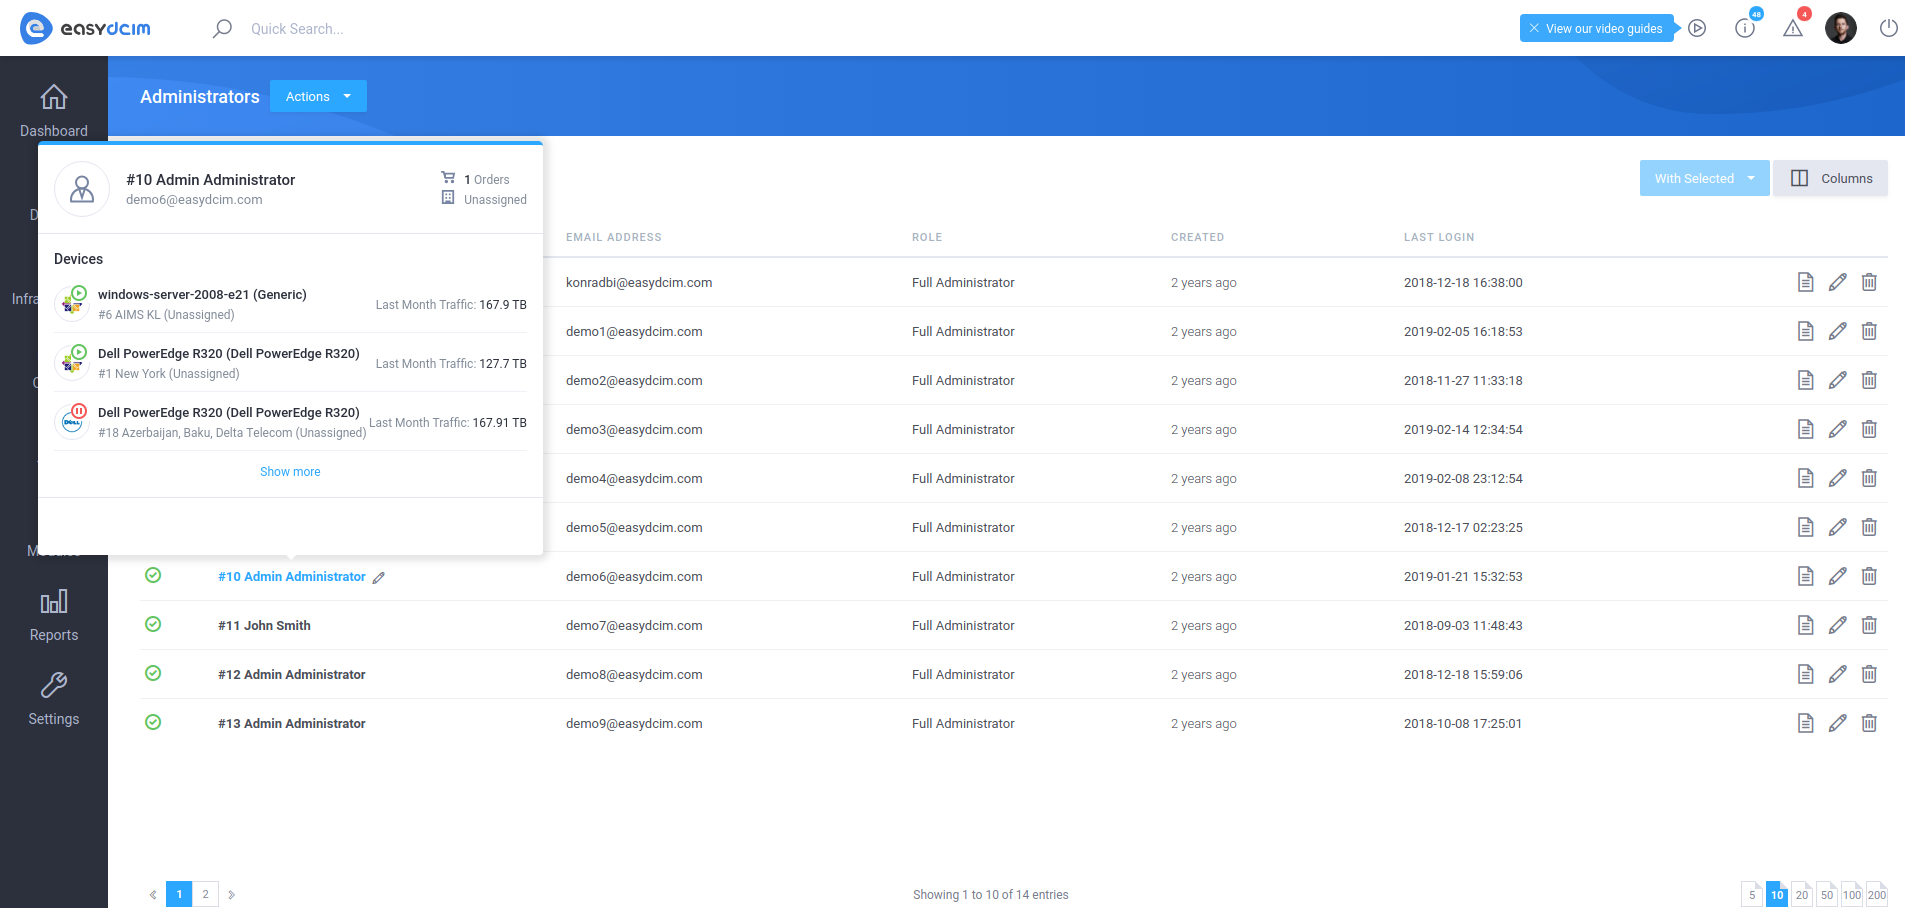Click the popup user avatar icon
Screen dimensions: 1905x908
tap(82, 189)
